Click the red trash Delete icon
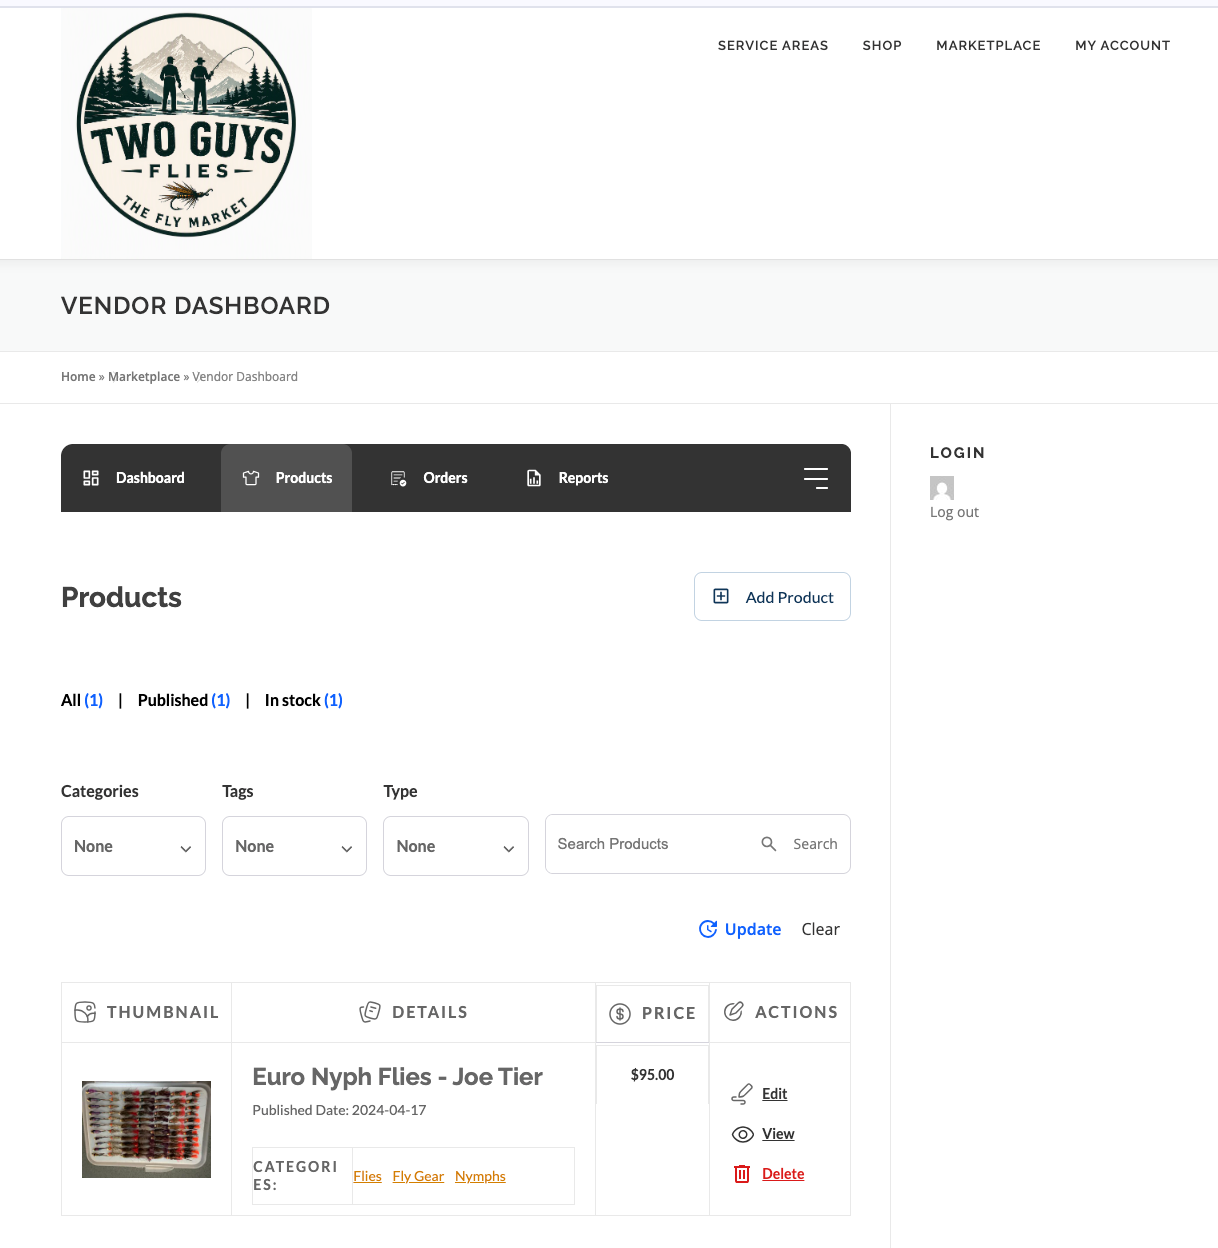The height and width of the screenshot is (1248, 1218). click(742, 1174)
